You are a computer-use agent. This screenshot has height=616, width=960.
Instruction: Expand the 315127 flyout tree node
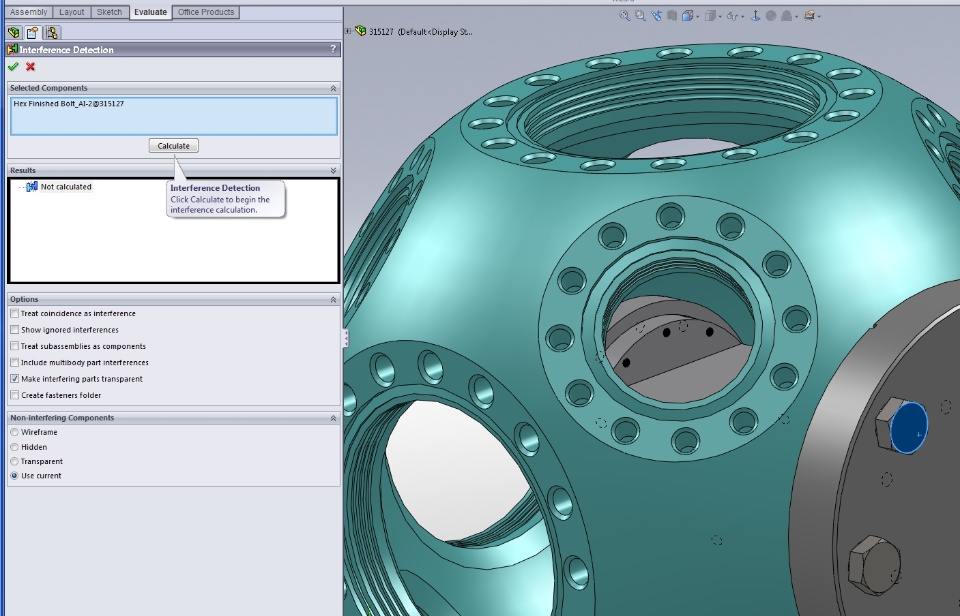pyautogui.click(x=348, y=31)
